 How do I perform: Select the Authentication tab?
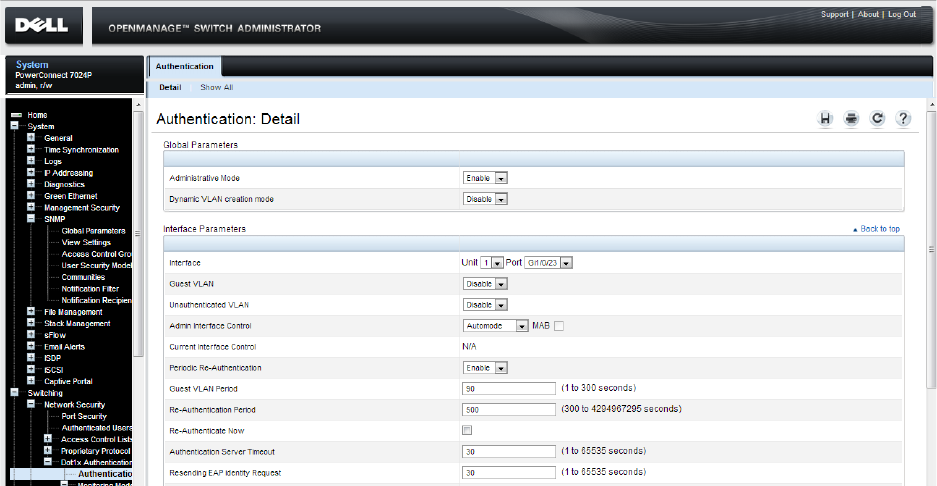(185, 66)
